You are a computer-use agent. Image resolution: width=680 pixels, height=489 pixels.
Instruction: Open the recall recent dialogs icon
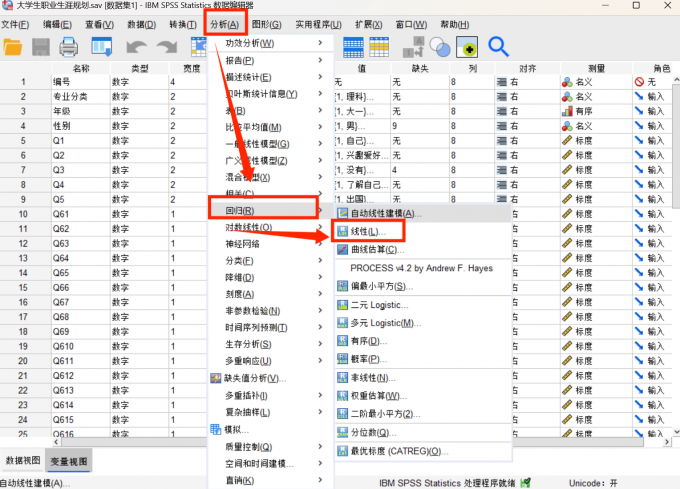(102, 47)
